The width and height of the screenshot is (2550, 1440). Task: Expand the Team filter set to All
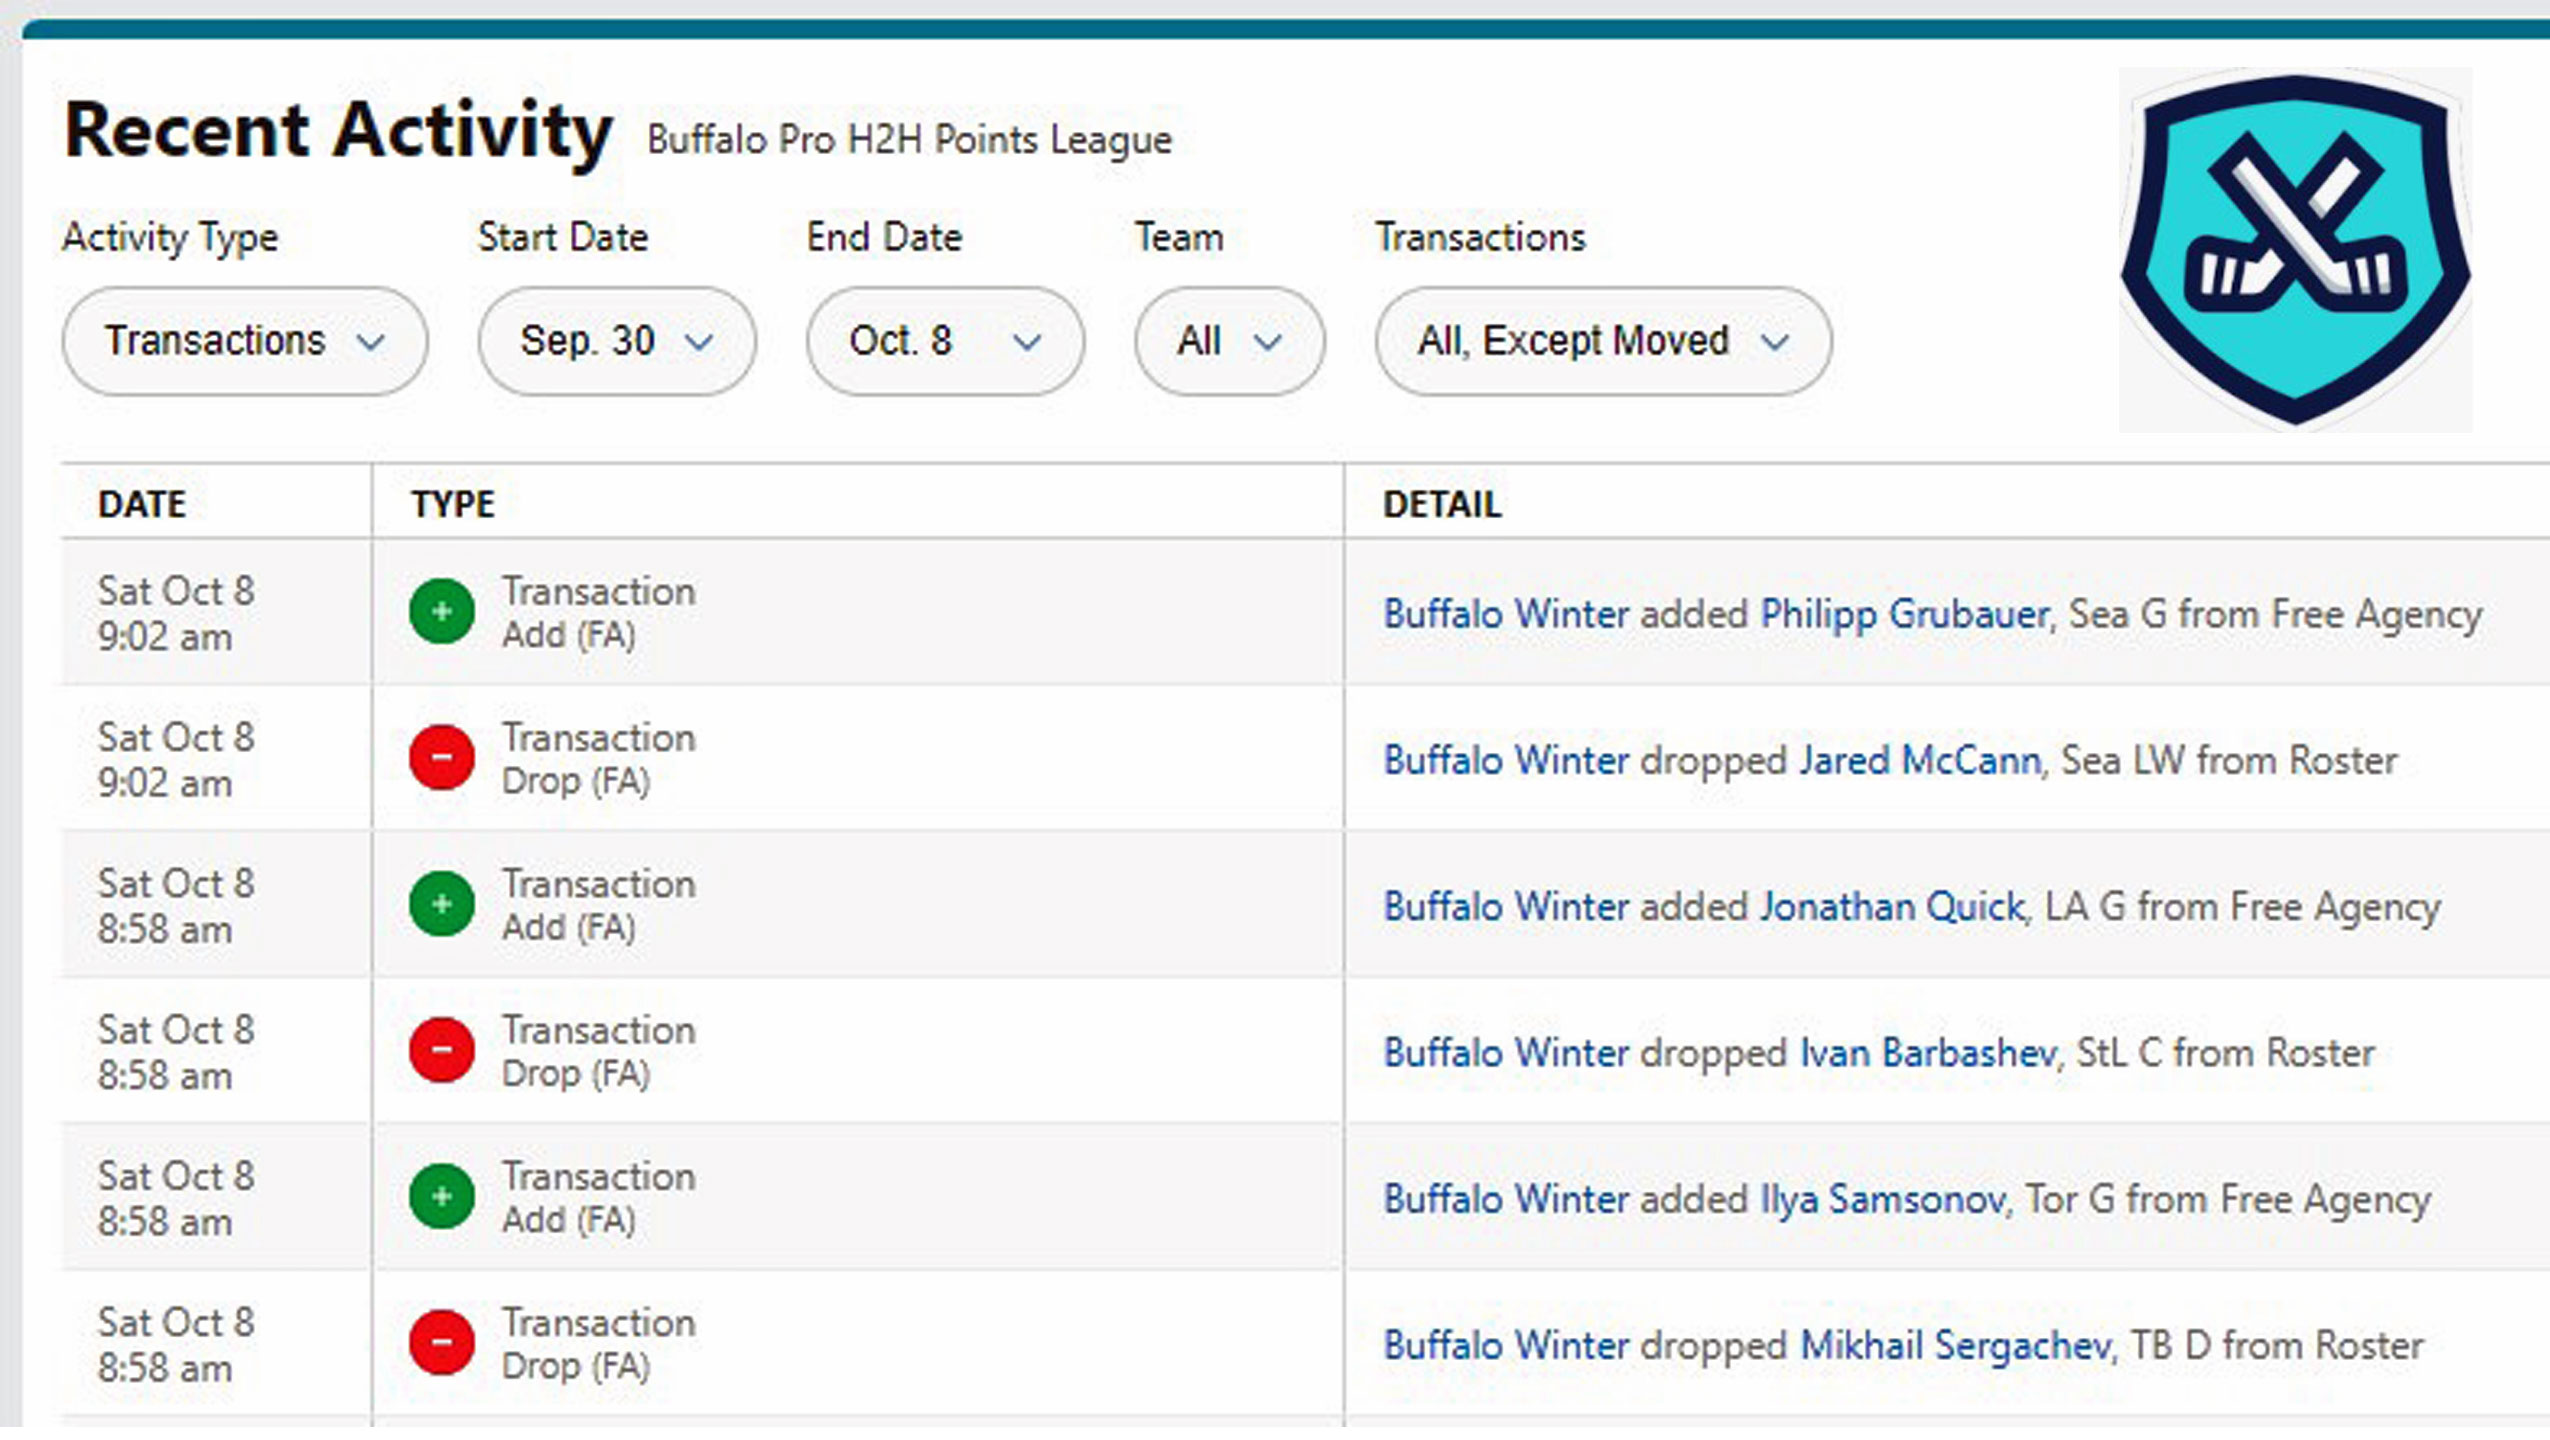click(x=1229, y=341)
